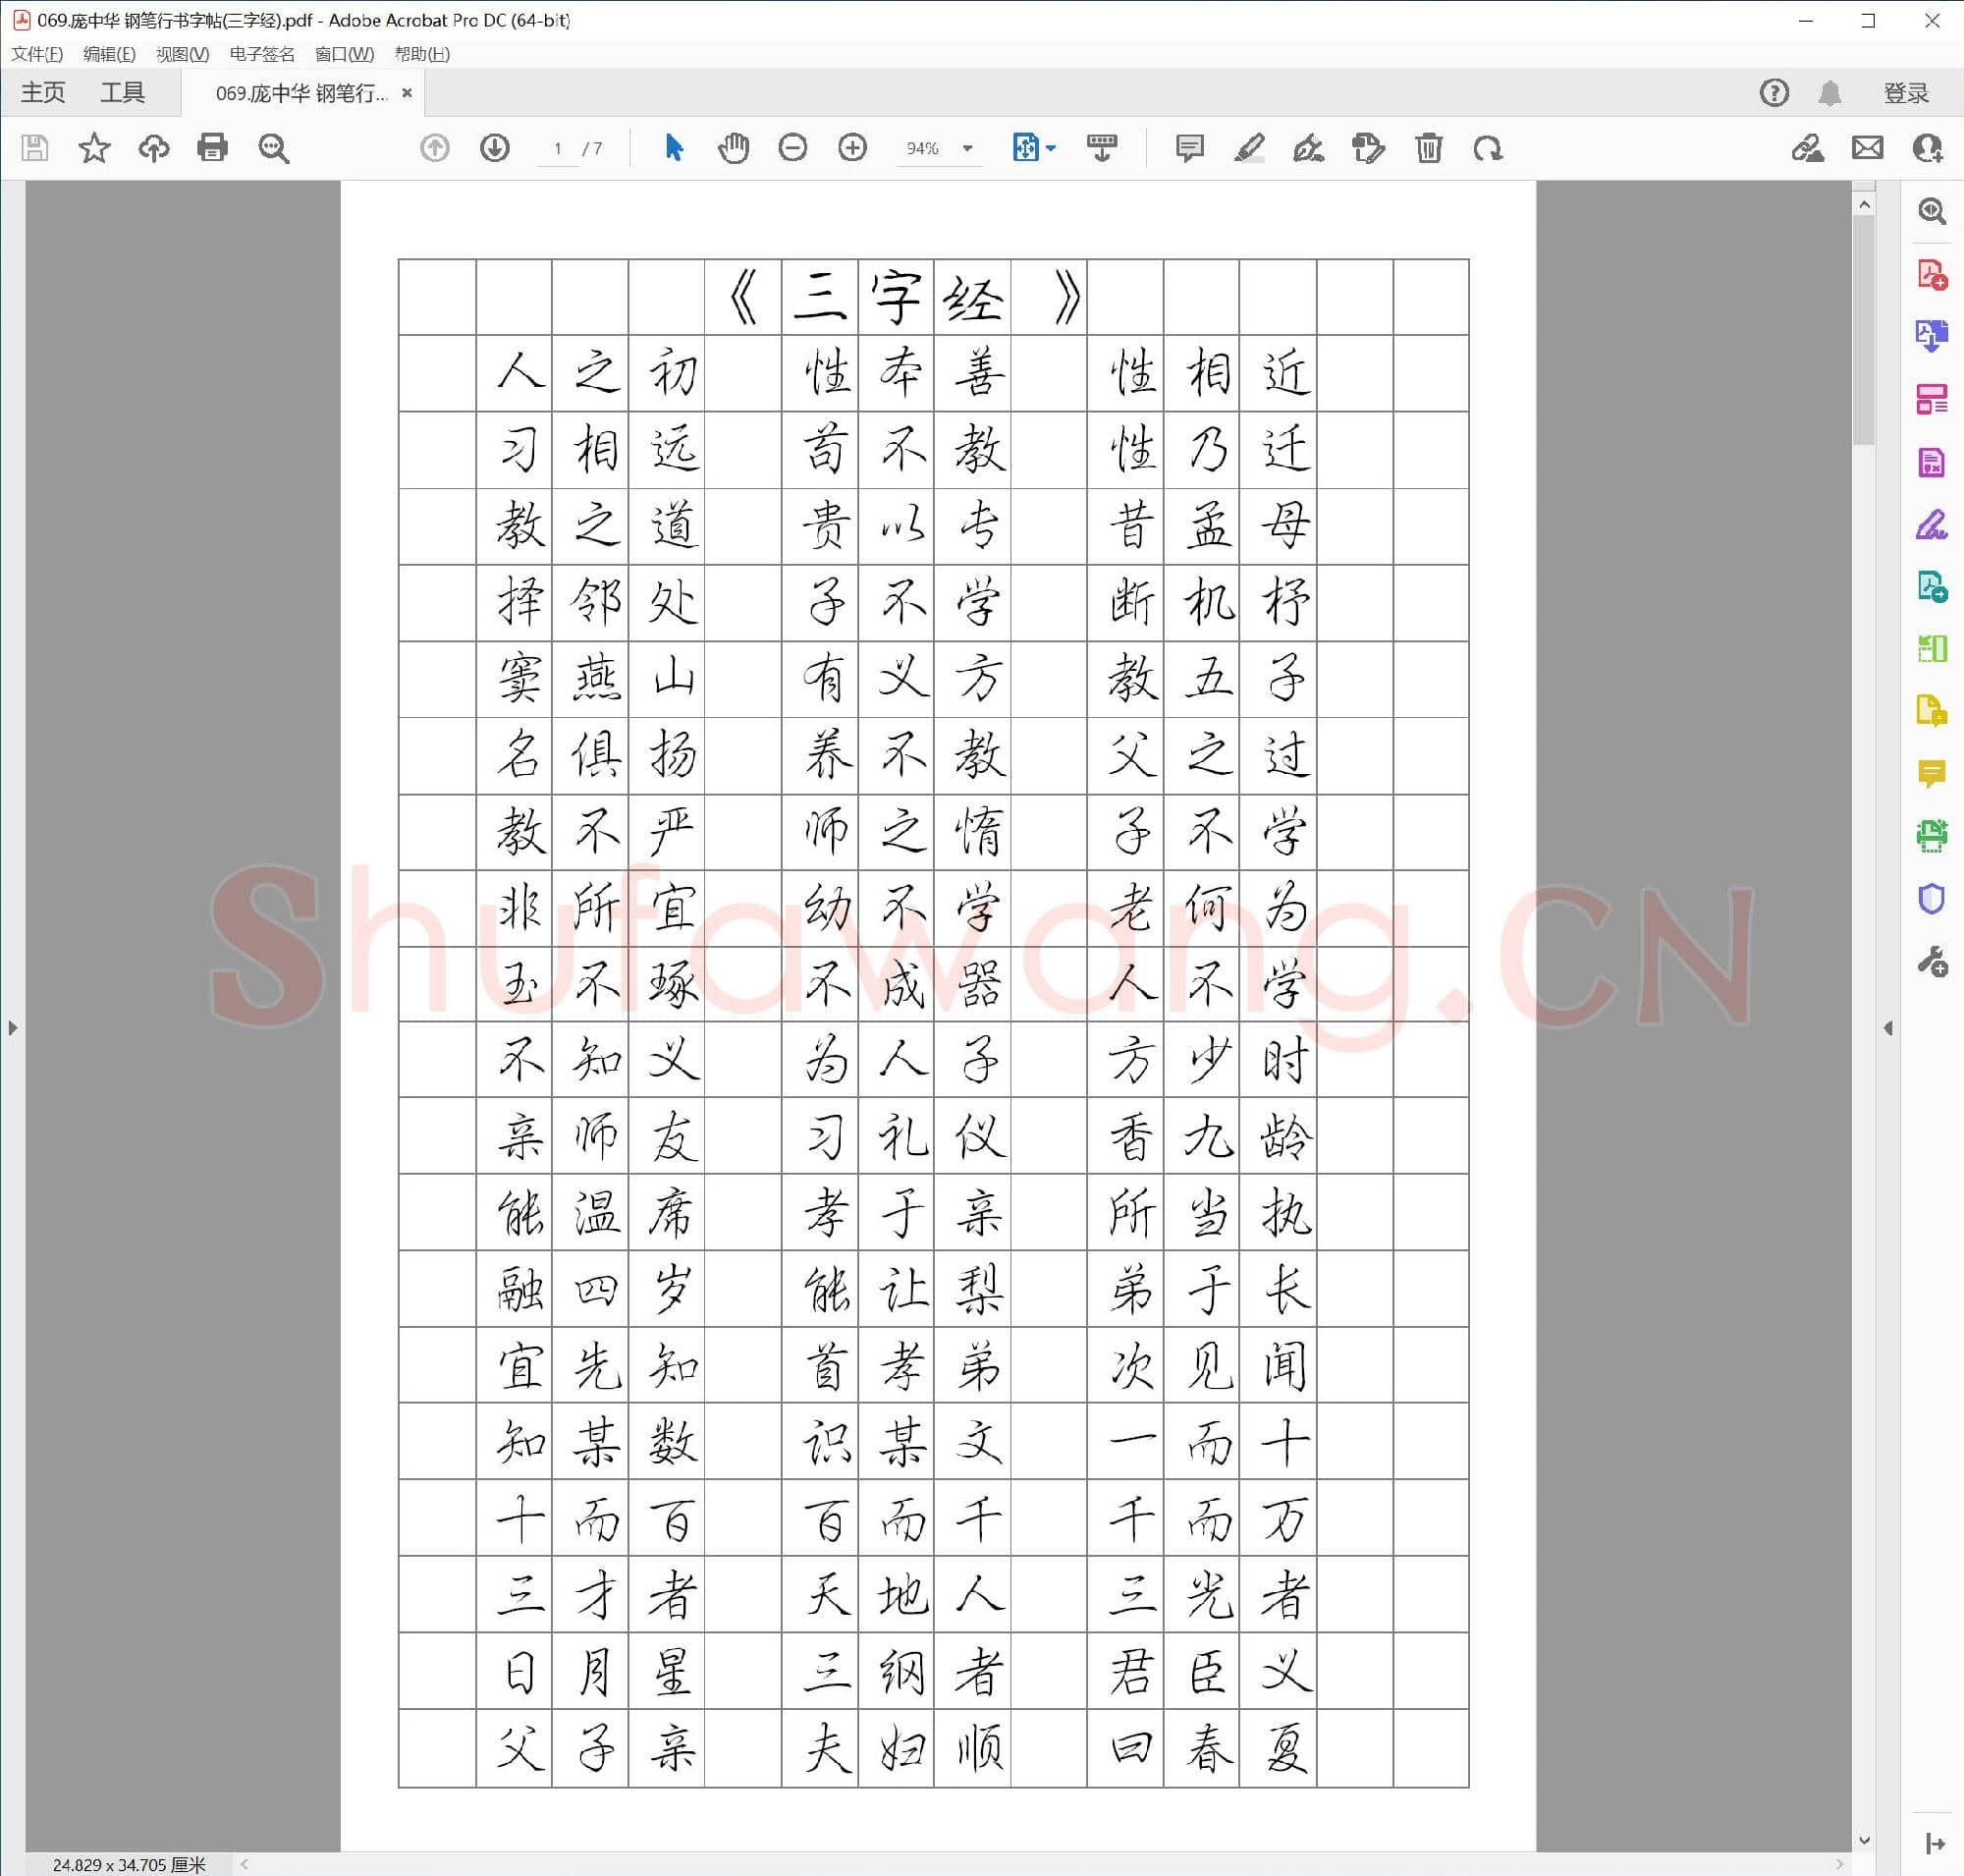
Task: Click the Zoom in plus button
Action: click(852, 148)
